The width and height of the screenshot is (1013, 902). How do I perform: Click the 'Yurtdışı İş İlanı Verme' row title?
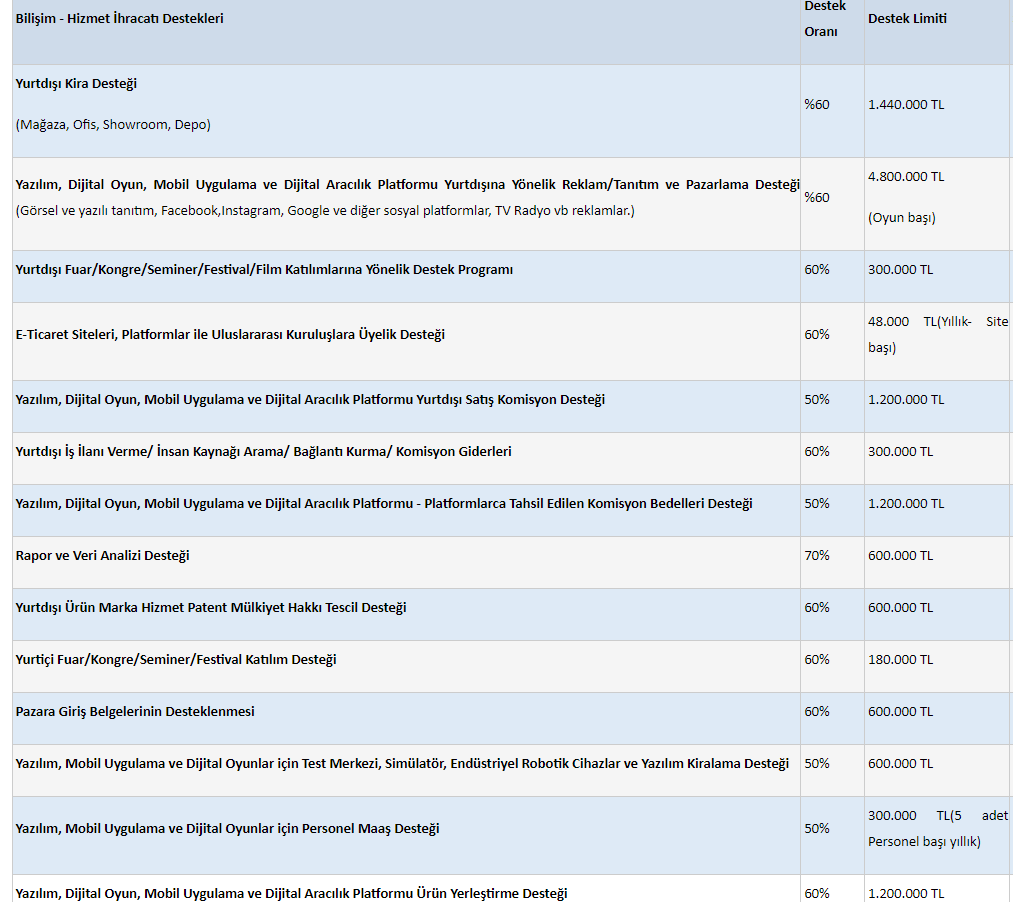click(x=263, y=452)
